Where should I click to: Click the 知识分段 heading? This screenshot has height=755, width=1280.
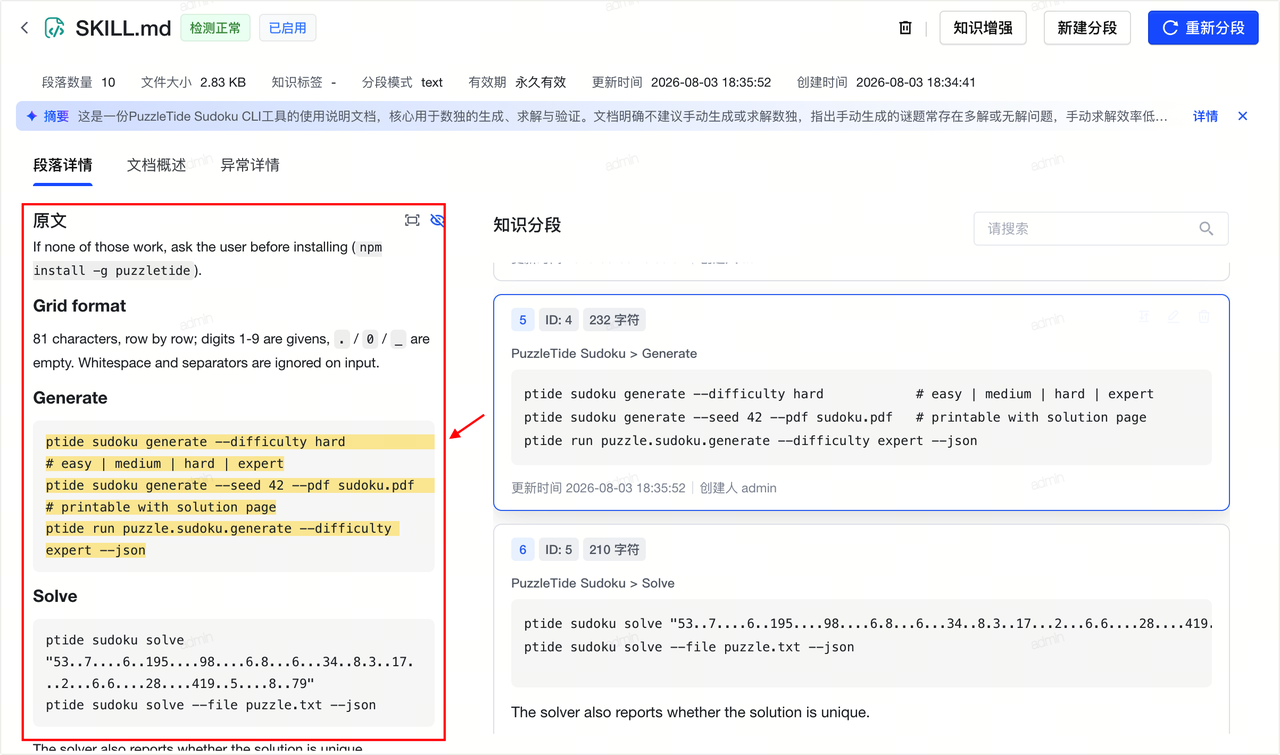click(527, 225)
